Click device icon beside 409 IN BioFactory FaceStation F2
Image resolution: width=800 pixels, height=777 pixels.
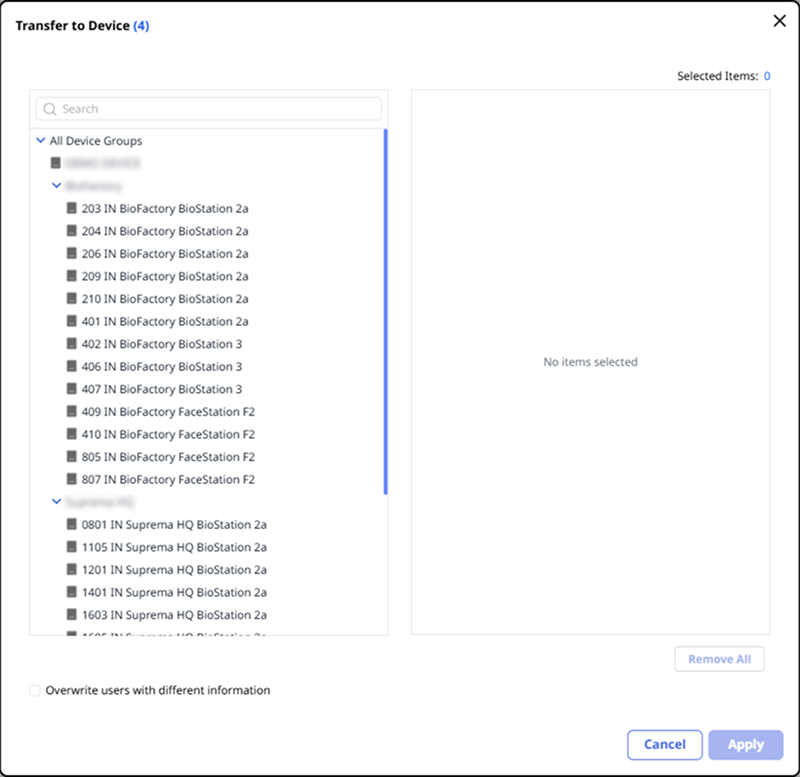click(72, 412)
